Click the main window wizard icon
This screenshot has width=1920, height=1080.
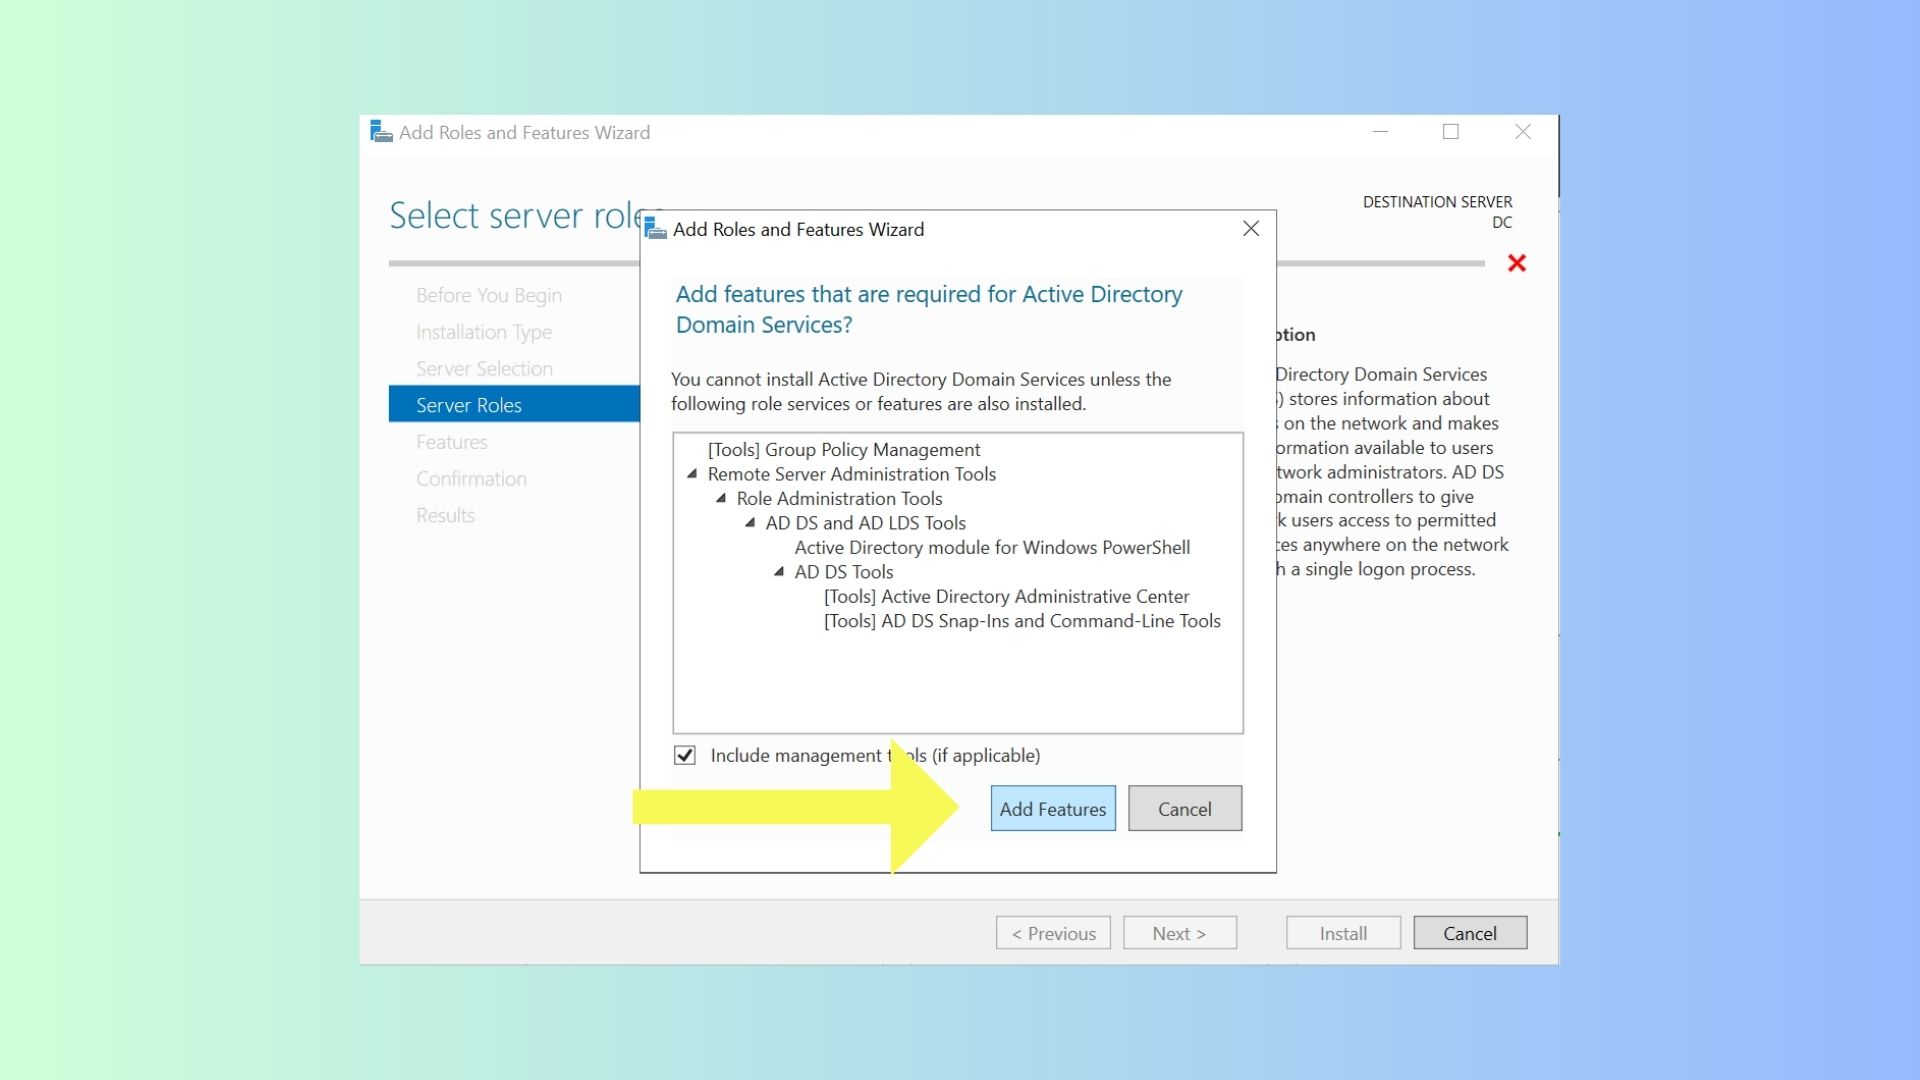click(x=381, y=132)
